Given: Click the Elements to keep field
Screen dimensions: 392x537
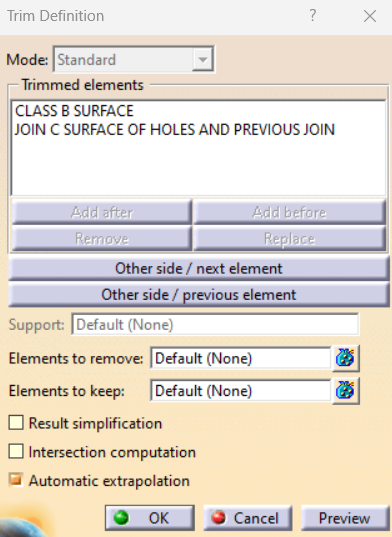Looking at the screenshot, I should pyautogui.click(x=241, y=391).
